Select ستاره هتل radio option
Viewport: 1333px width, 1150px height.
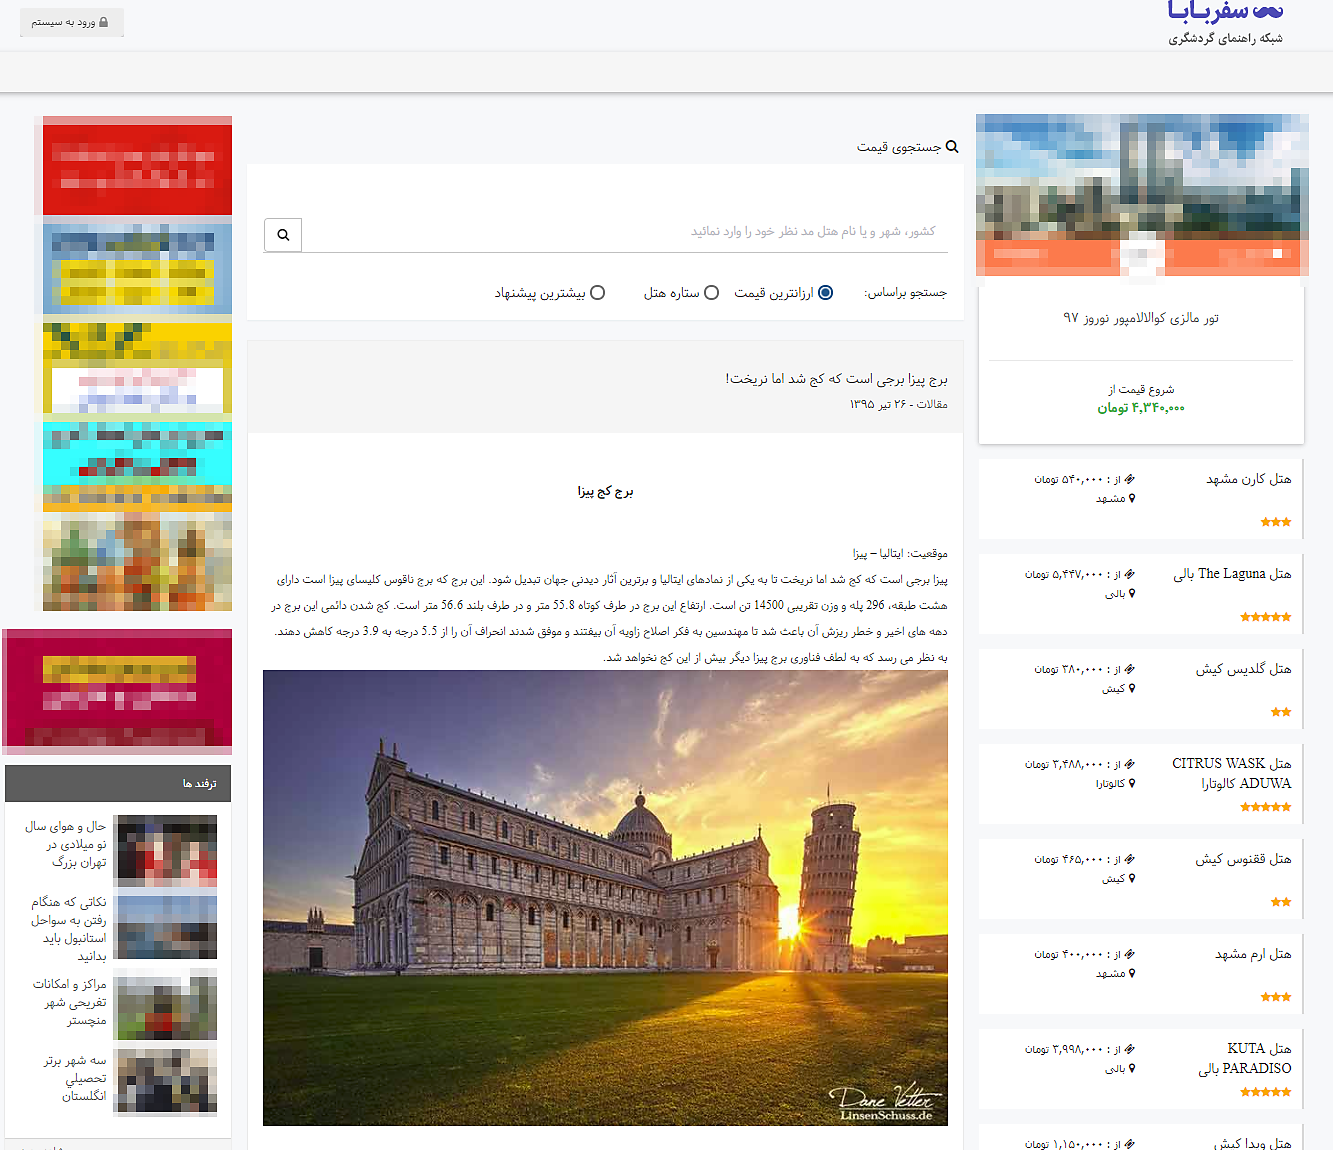coord(711,293)
